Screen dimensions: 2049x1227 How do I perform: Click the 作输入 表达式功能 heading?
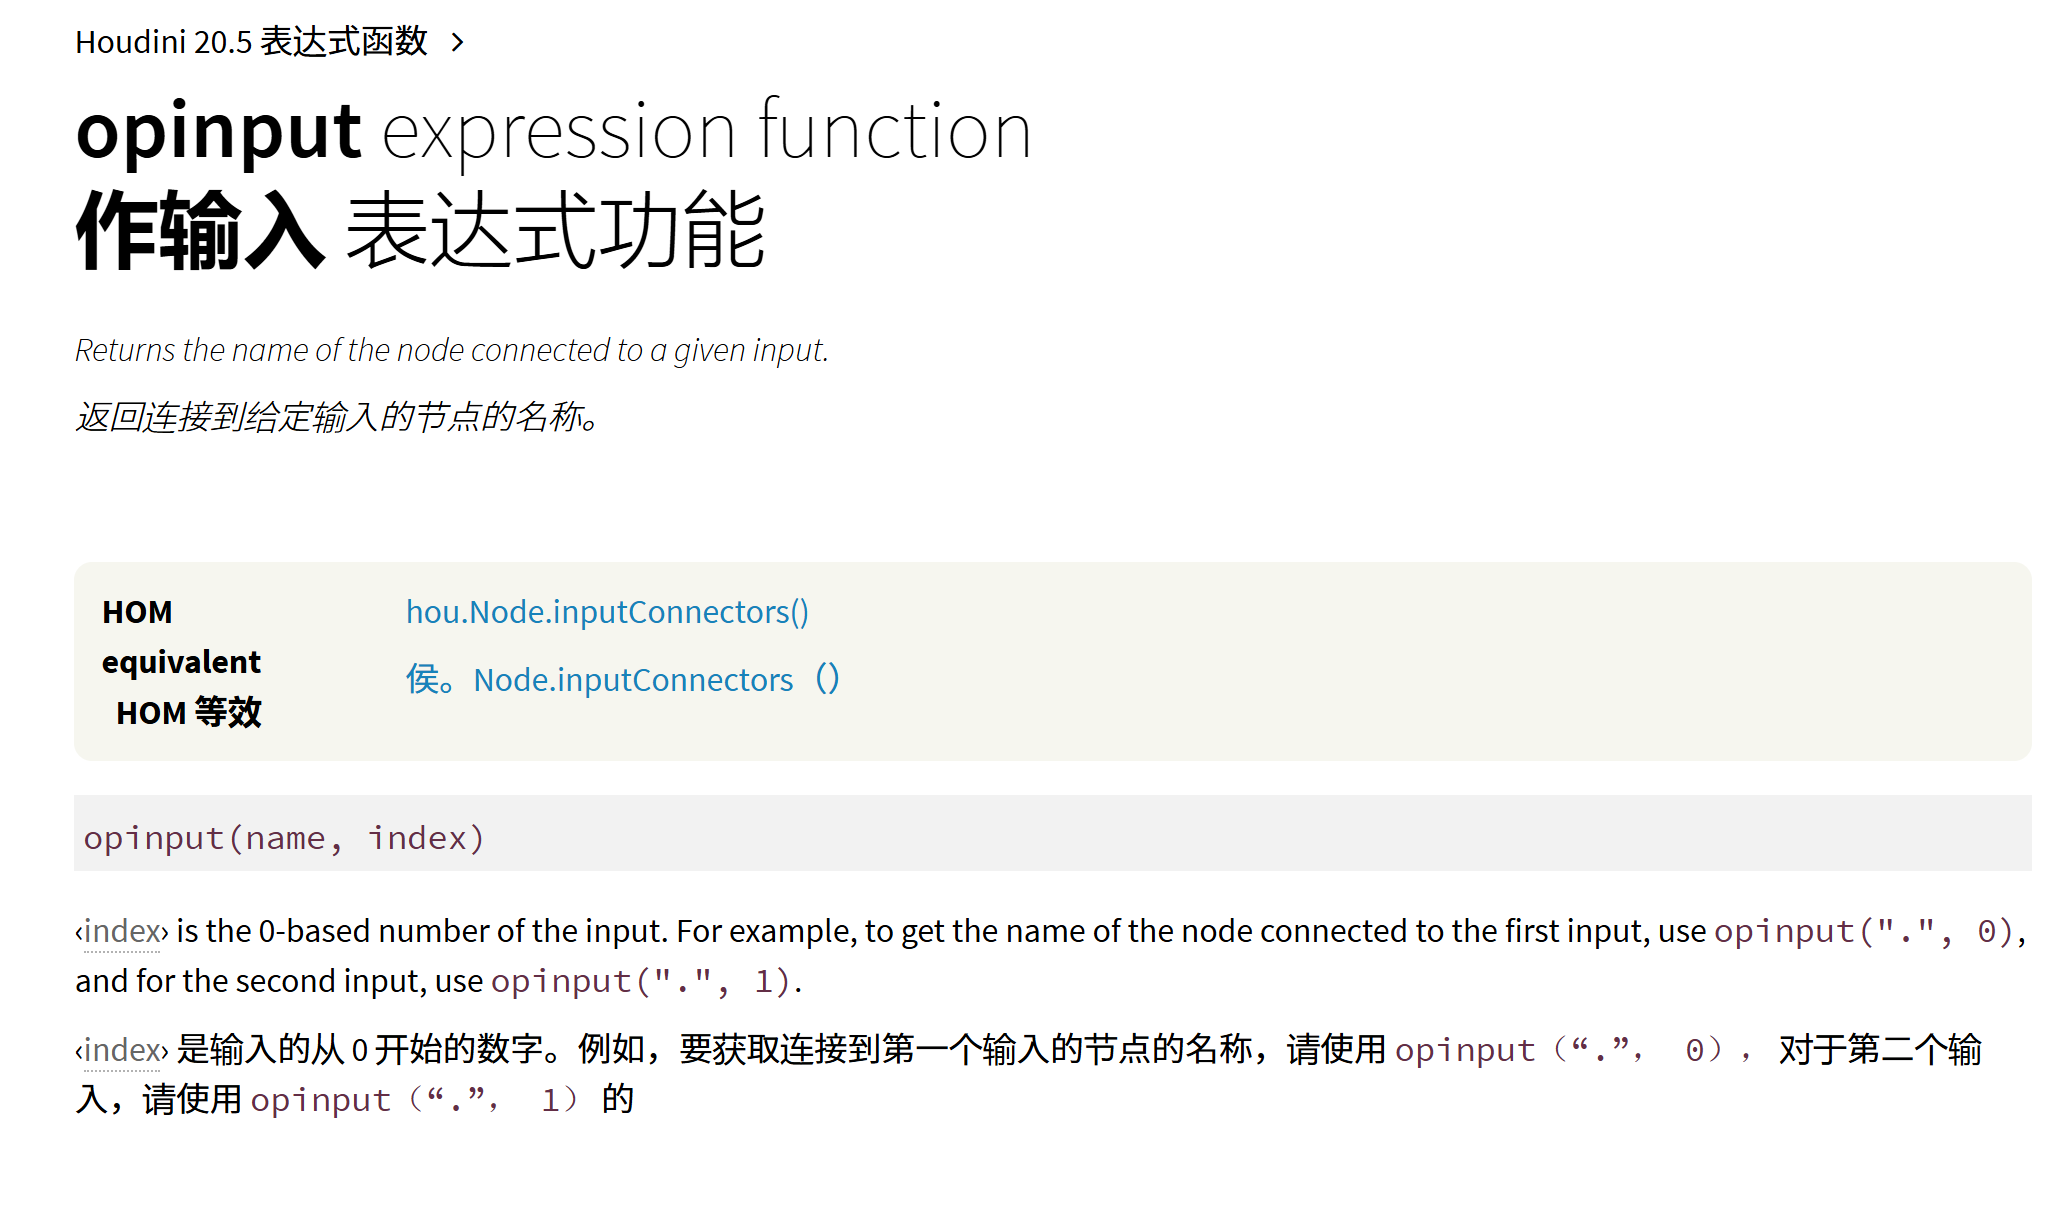[x=421, y=231]
